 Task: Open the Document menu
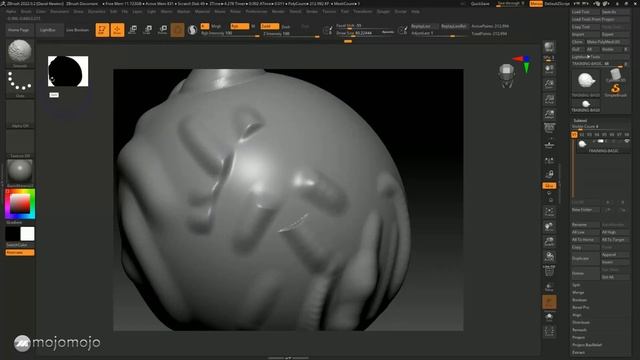pos(60,11)
